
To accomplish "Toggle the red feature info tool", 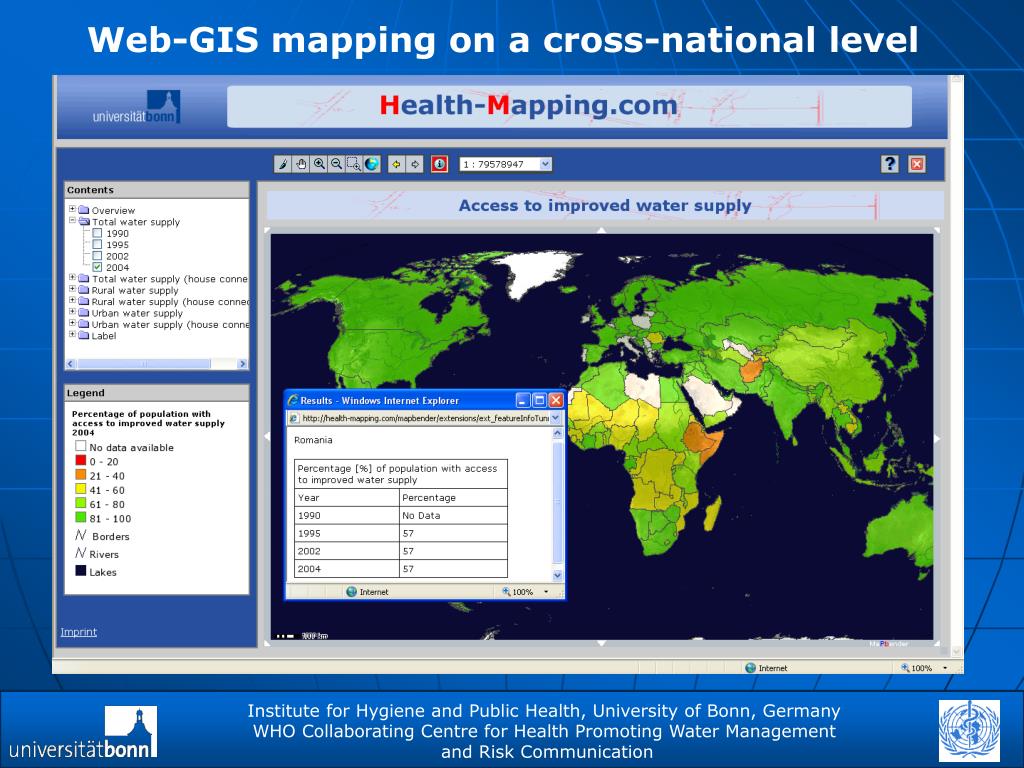I will click(x=440, y=164).
